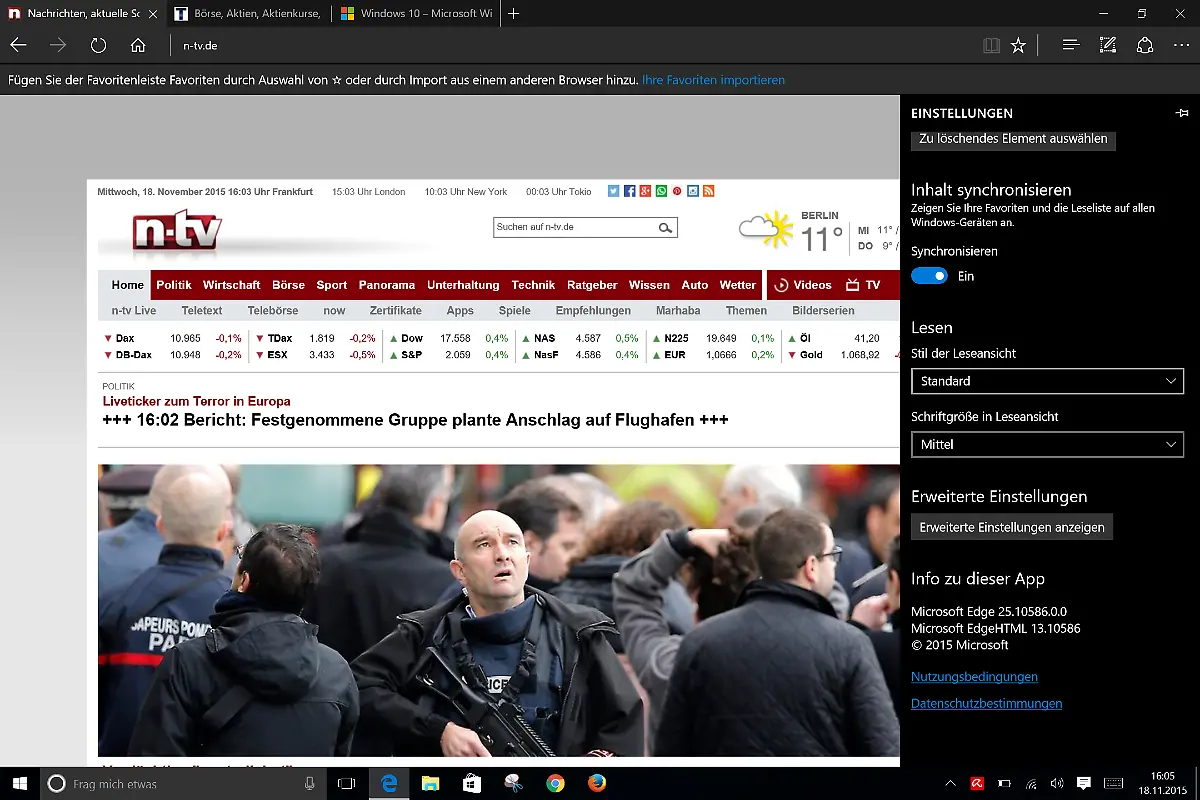Open the Hub panel in Edge toolbar
Image resolution: width=1200 pixels, height=800 pixels.
click(1070, 45)
